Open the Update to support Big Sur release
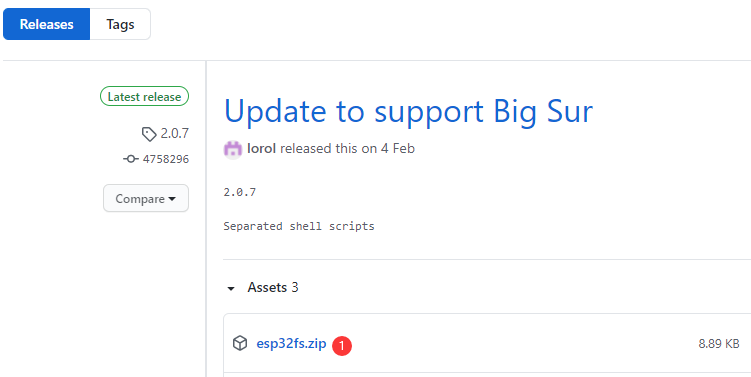 [409, 111]
